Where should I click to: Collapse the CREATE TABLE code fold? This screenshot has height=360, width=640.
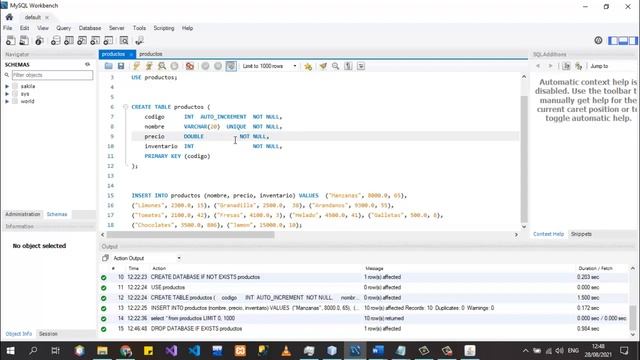point(125,107)
